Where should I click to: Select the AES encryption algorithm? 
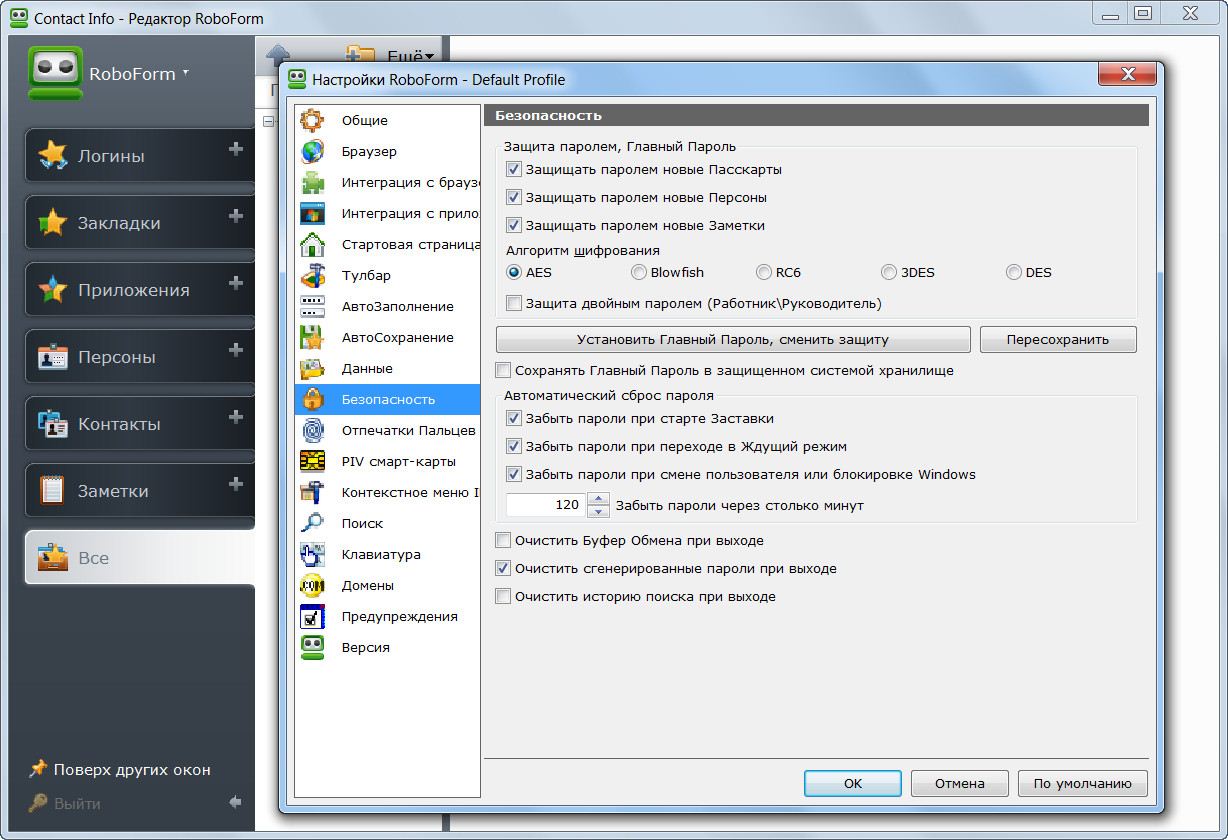(514, 272)
